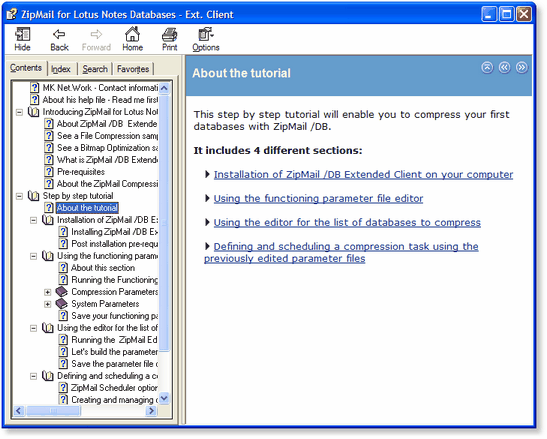Image resolution: width=547 pixels, height=439 pixels.
Task: Open Running the Functioning topic
Action: [x=114, y=280]
